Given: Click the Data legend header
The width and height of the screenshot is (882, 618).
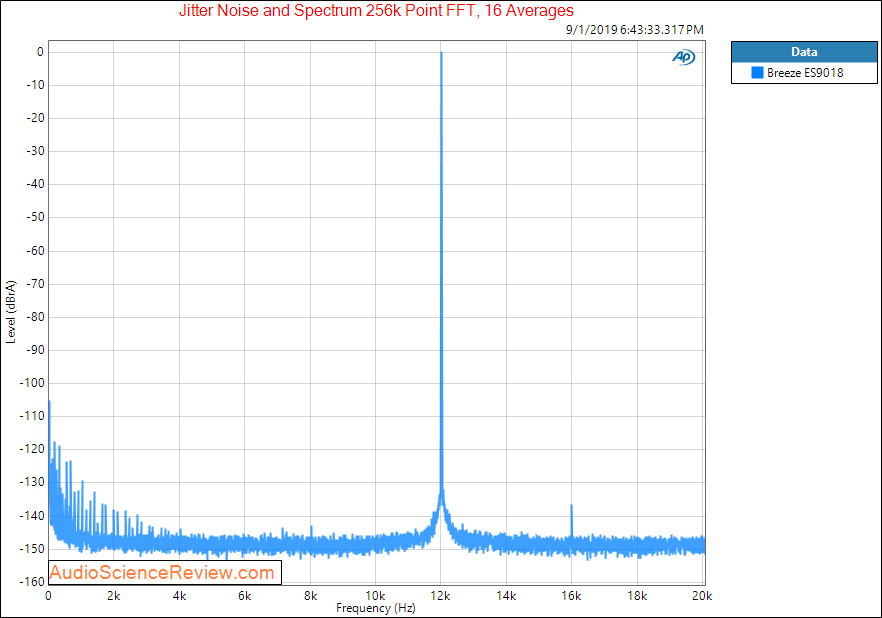Looking at the screenshot, I should click(x=804, y=52).
